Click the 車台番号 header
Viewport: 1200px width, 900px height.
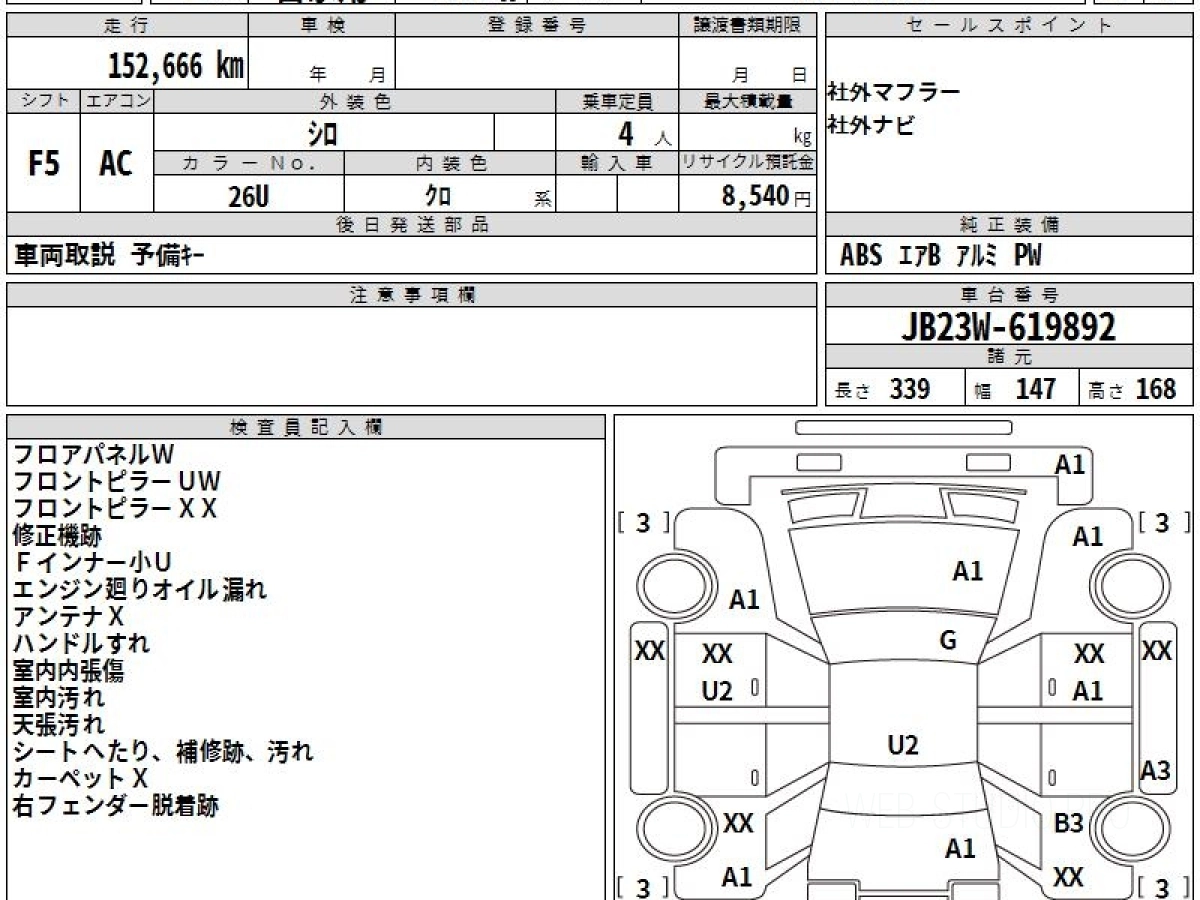point(1009,295)
